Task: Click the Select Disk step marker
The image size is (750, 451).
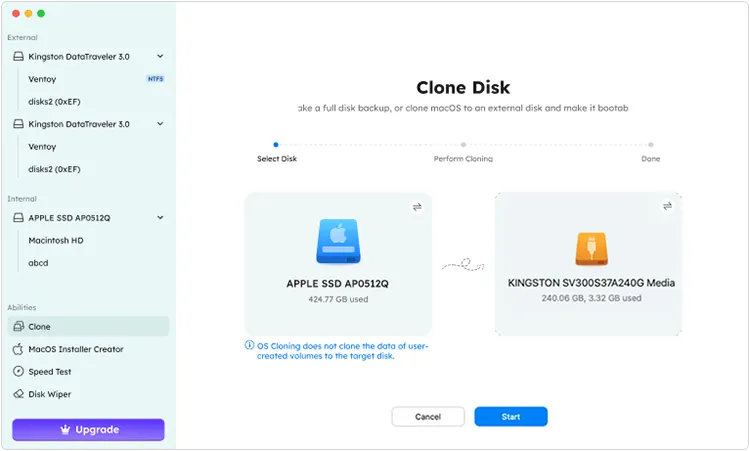Action: point(276,144)
